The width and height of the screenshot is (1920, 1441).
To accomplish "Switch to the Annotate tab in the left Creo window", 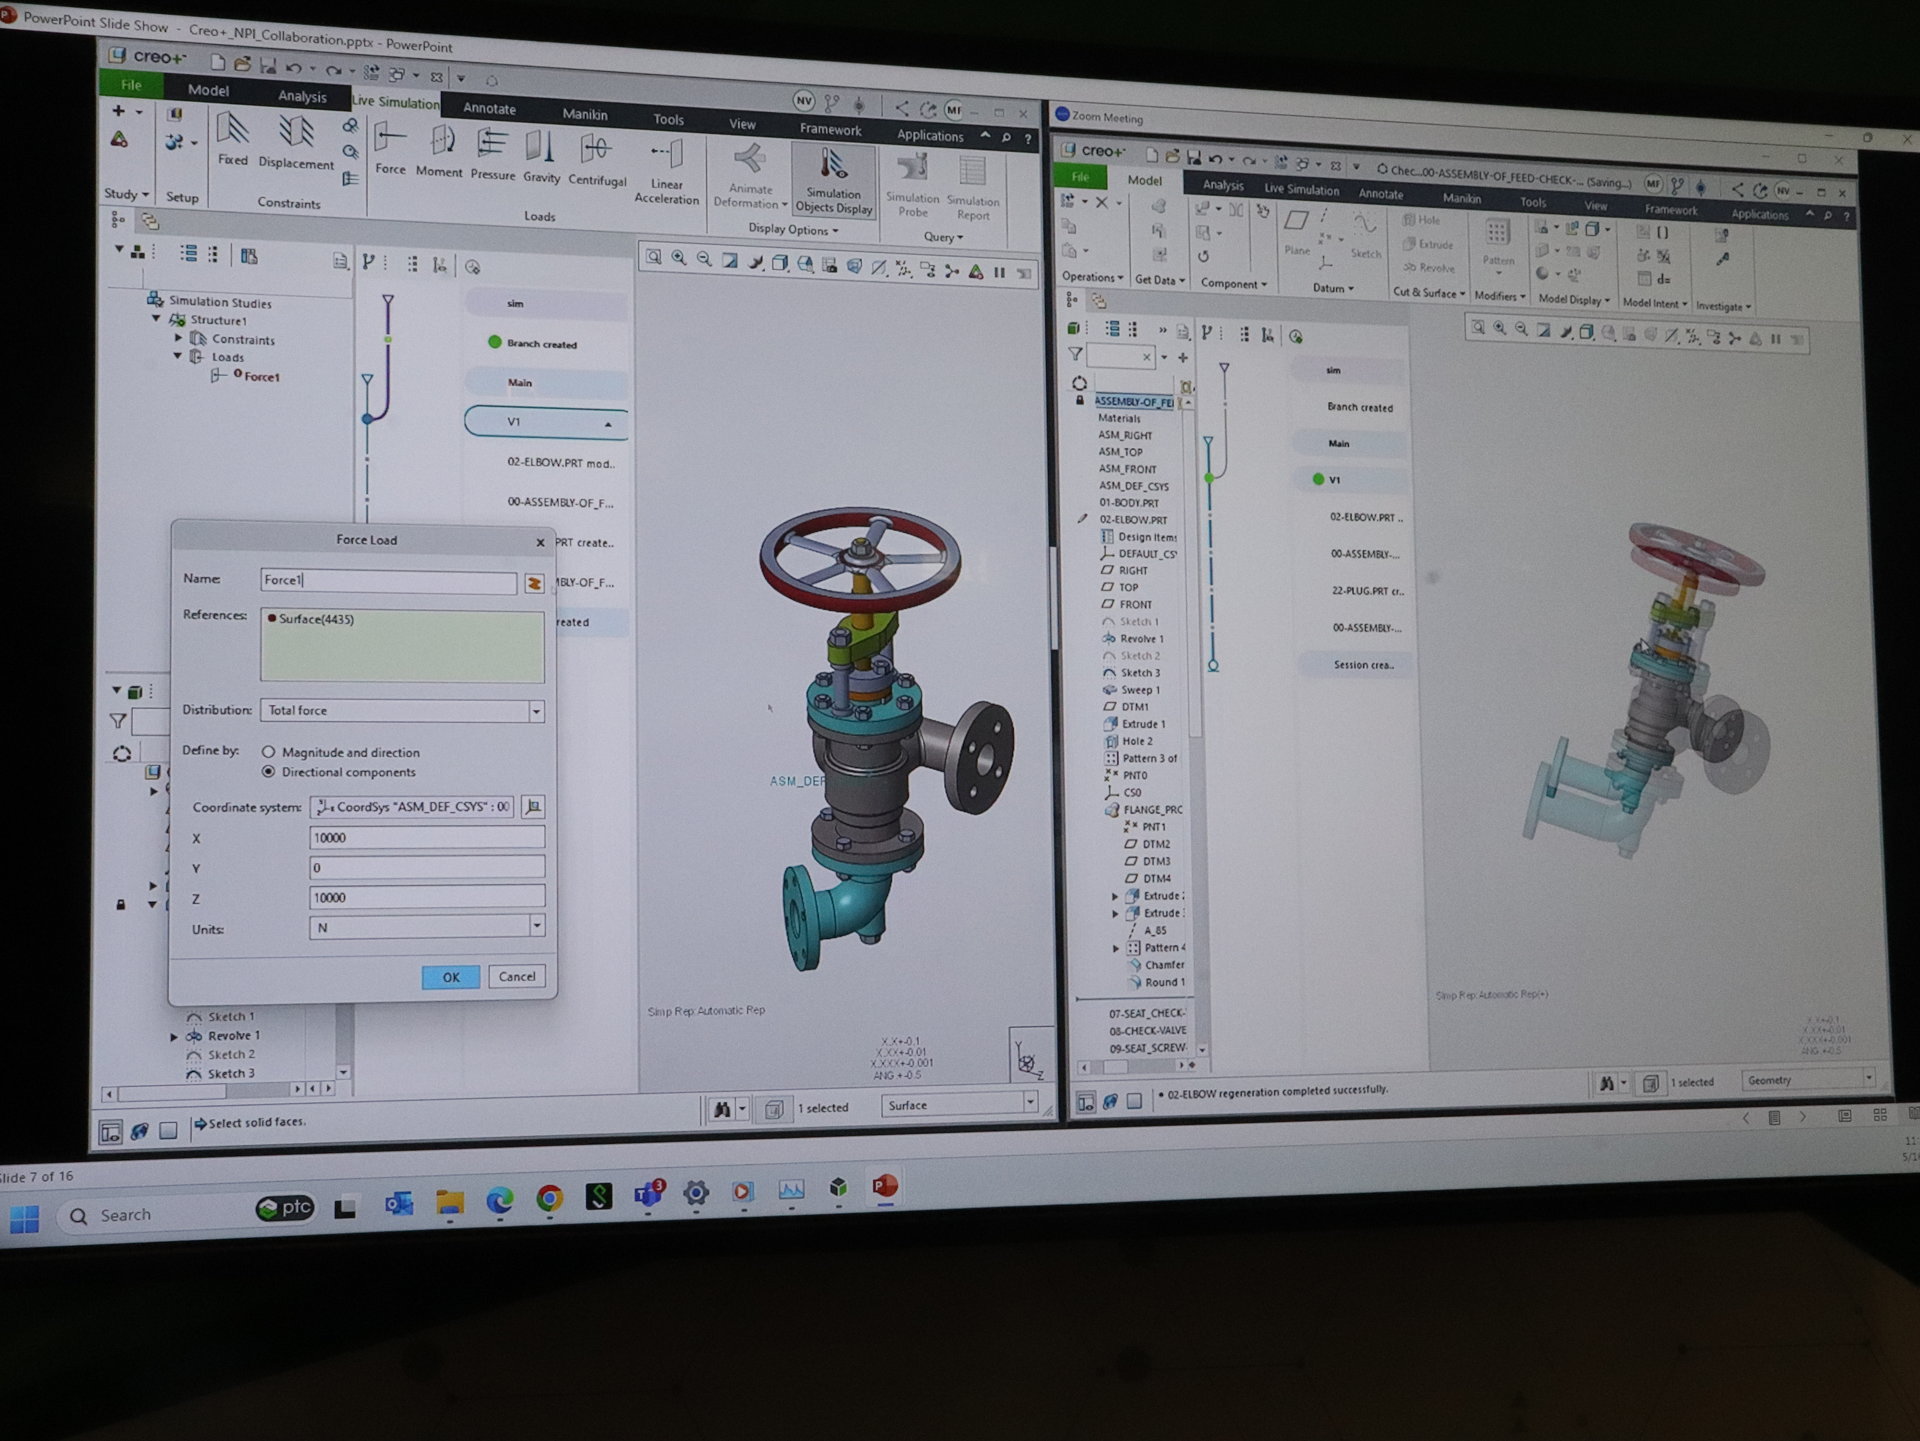I will [x=489, y=108].
